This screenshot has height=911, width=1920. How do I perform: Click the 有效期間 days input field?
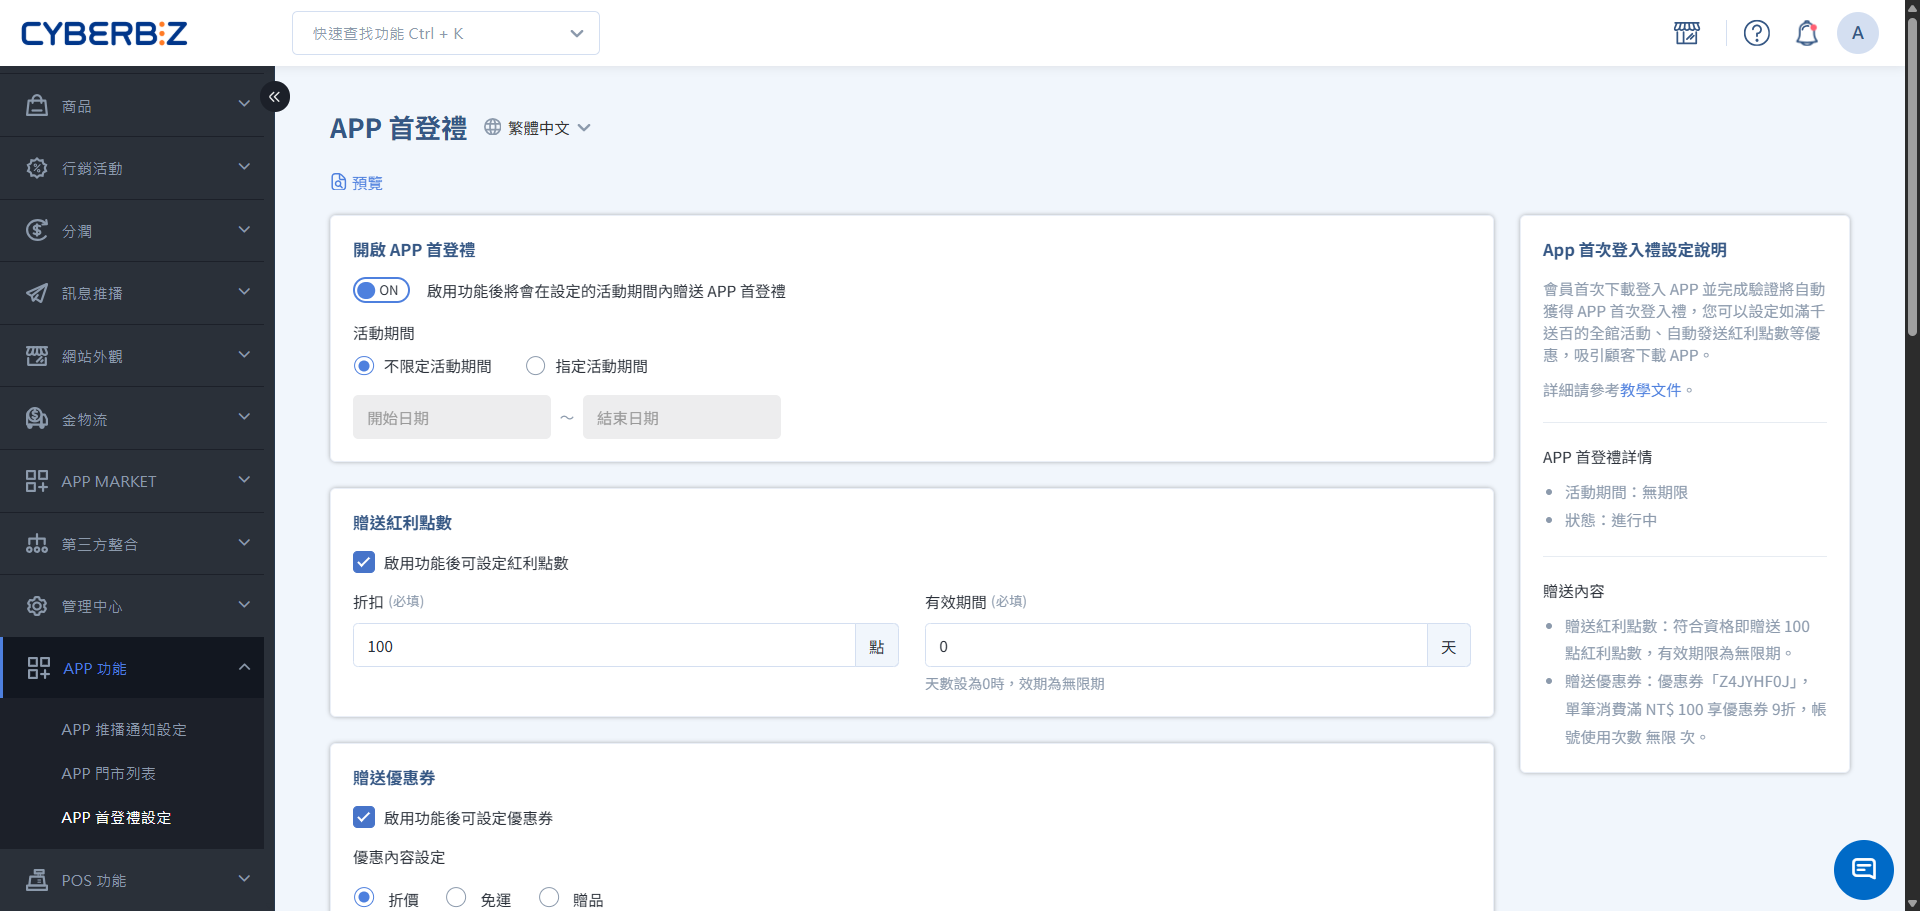(1176, 645)
